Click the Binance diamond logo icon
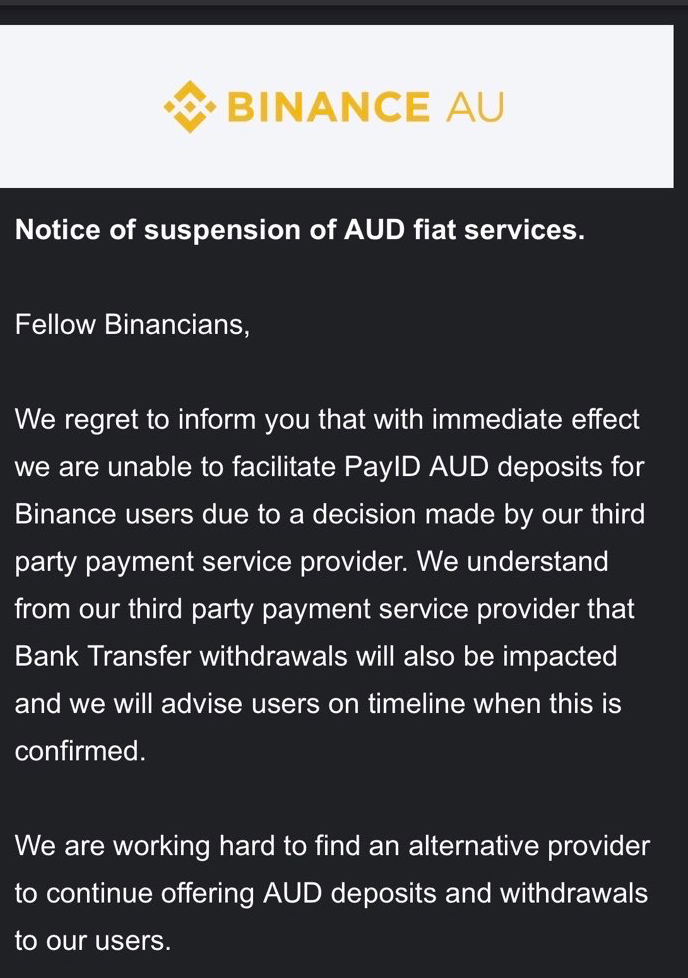This screenshot has height=978, width=688. click(190, 107)
